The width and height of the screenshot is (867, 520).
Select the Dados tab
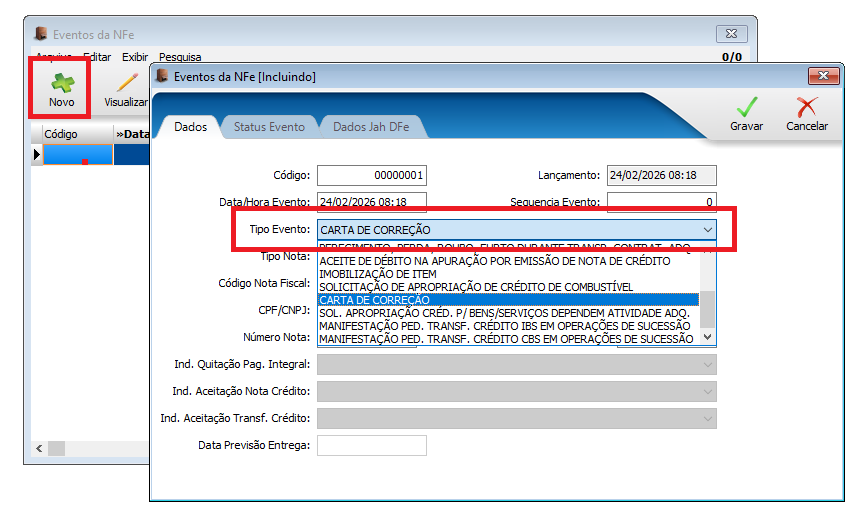point(190,127)
